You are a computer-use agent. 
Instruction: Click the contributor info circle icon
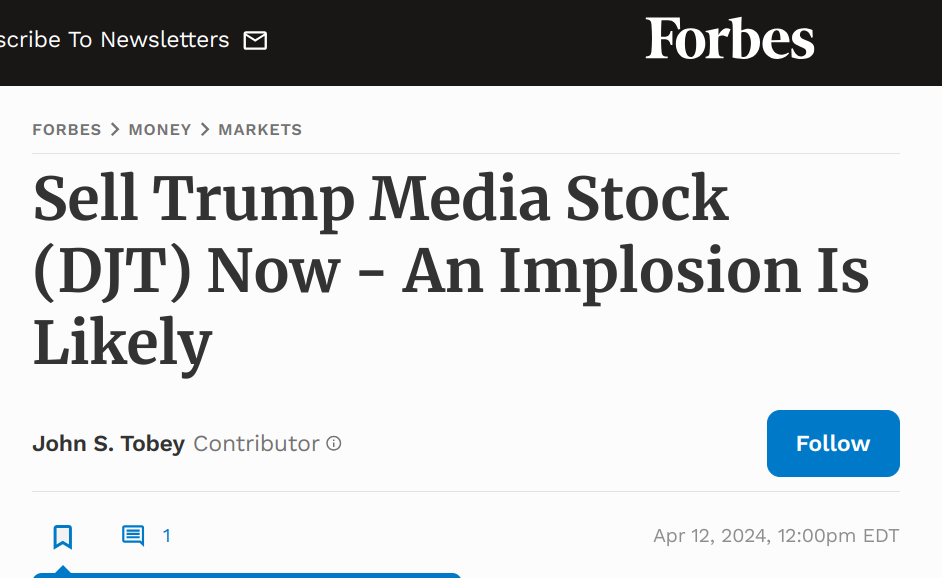[333, 443]
